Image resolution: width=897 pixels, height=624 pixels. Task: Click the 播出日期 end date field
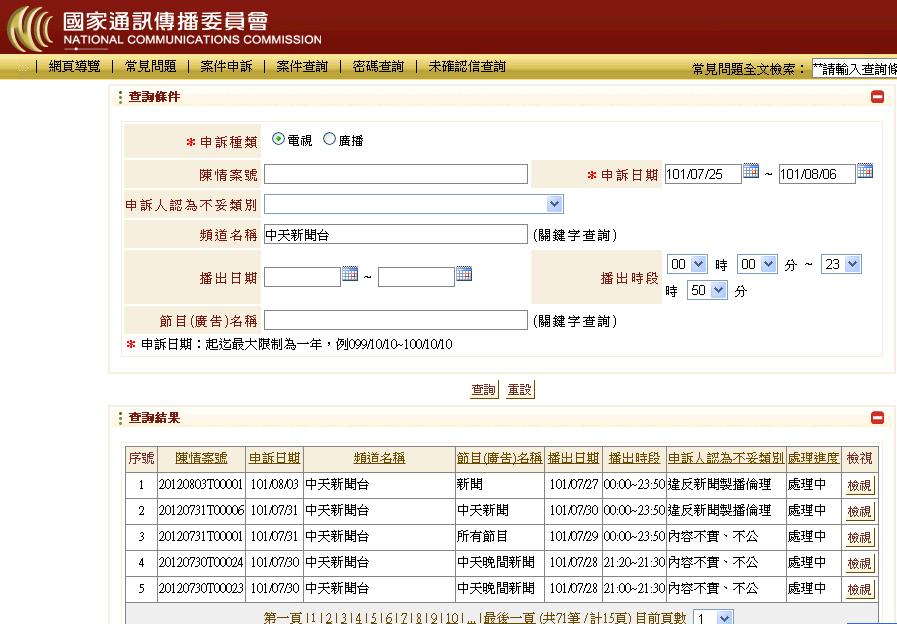click(x=416, y=277)
